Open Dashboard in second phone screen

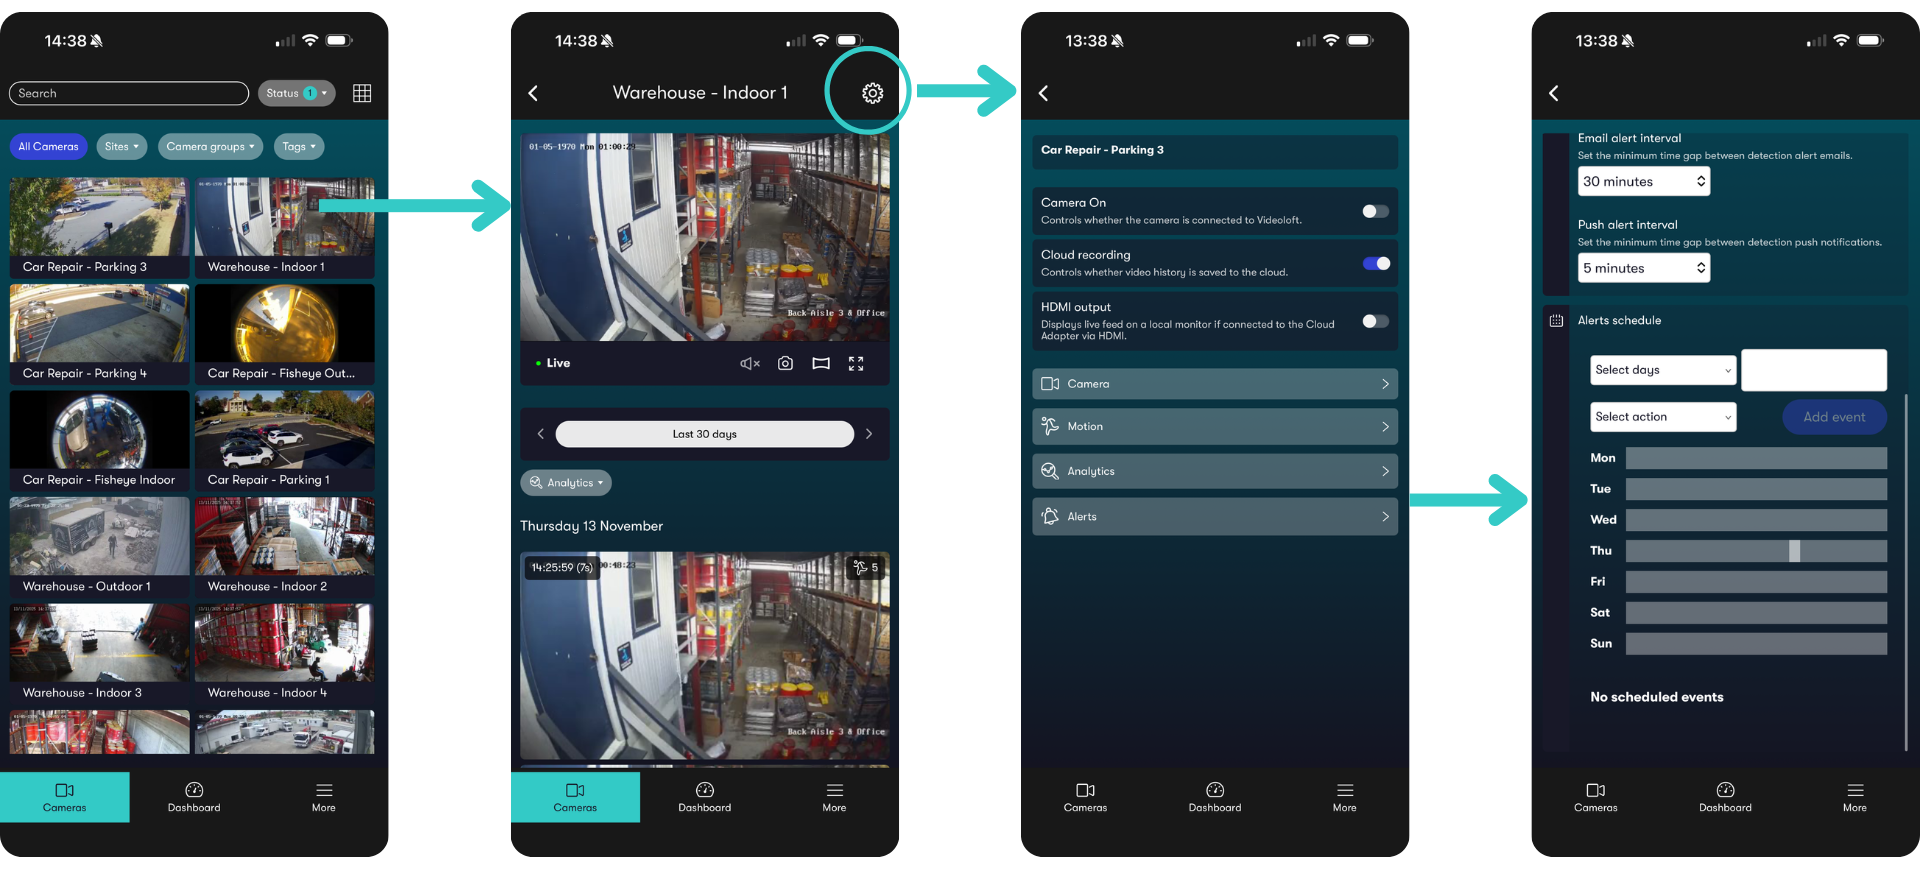pos(705,797)
